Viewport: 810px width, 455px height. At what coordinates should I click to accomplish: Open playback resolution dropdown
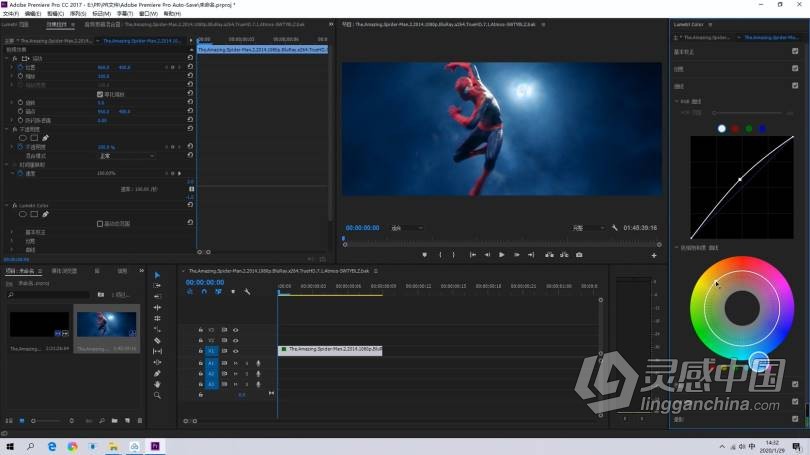[x=588, y=228]
